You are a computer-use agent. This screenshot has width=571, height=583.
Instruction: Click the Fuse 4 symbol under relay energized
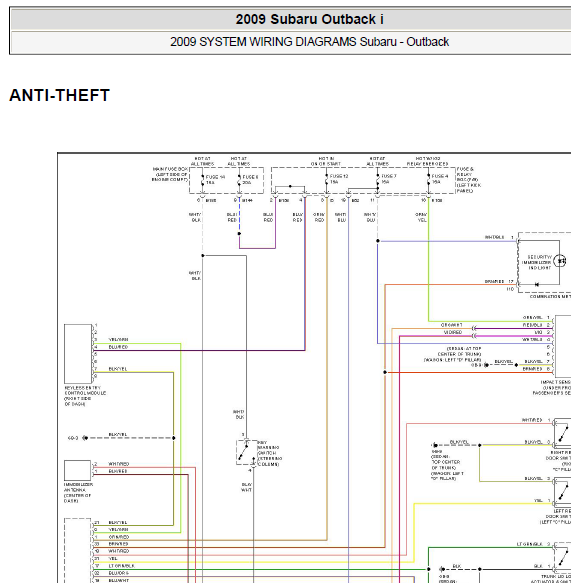point(429,180)
